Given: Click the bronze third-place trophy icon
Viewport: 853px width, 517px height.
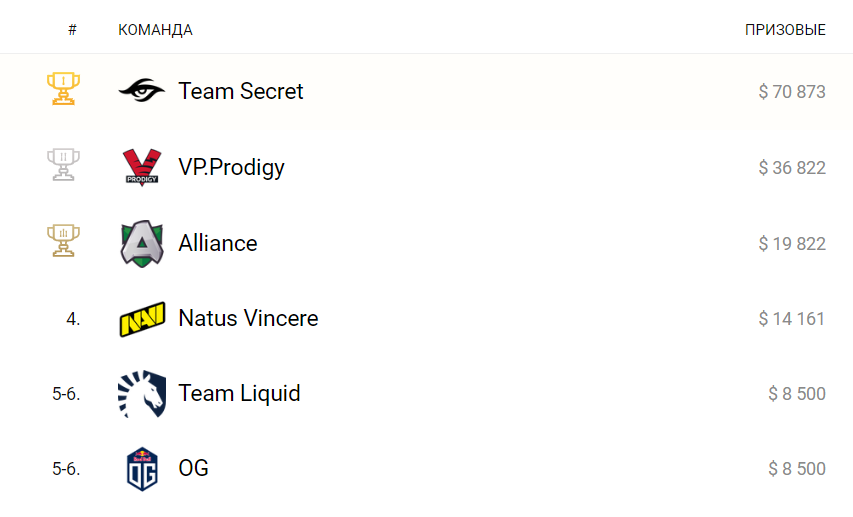Looking at the screenshot, I should click(x=64, y=242).
